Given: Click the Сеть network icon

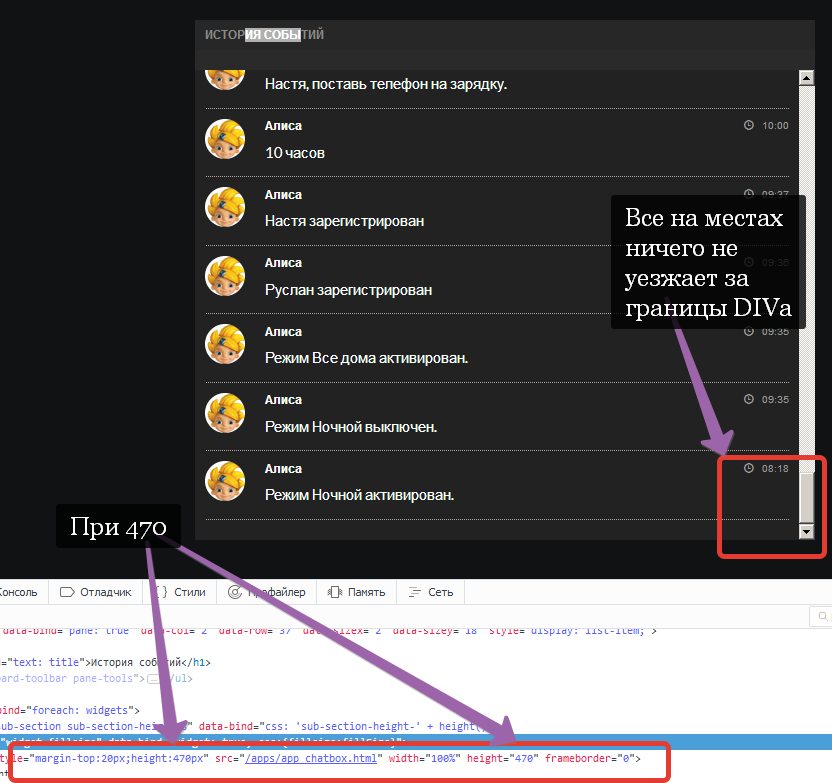Looking at the screenshot, I should point(415,592).
